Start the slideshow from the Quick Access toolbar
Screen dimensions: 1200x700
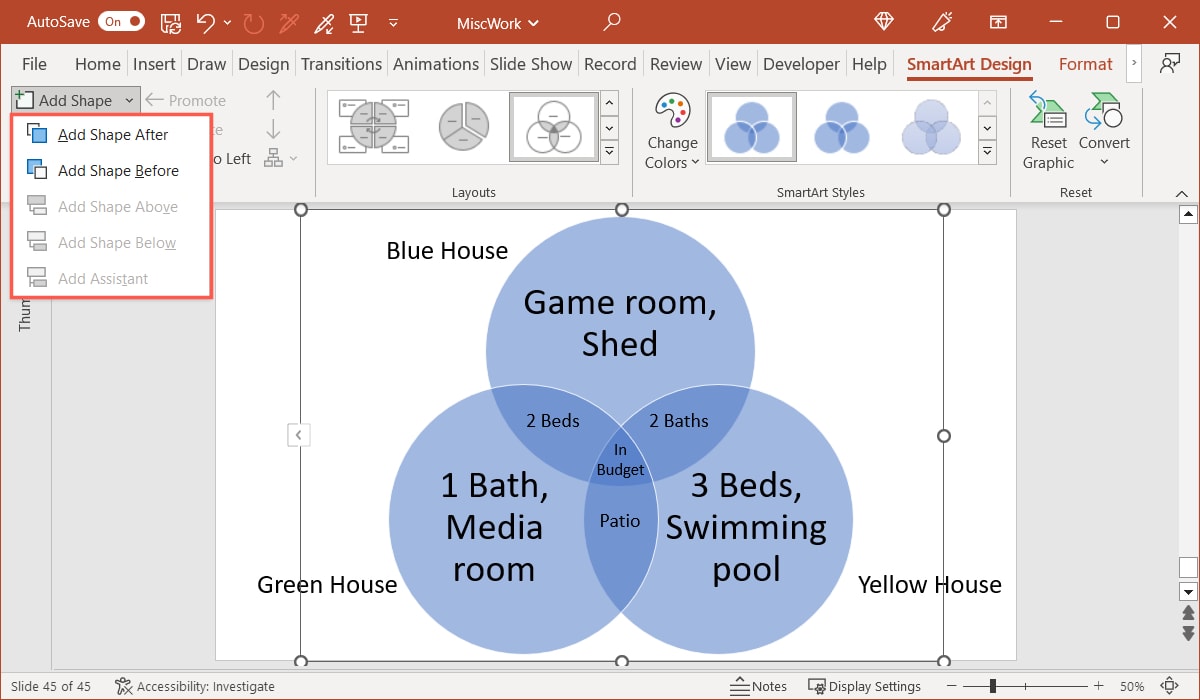tap(358, 21)
